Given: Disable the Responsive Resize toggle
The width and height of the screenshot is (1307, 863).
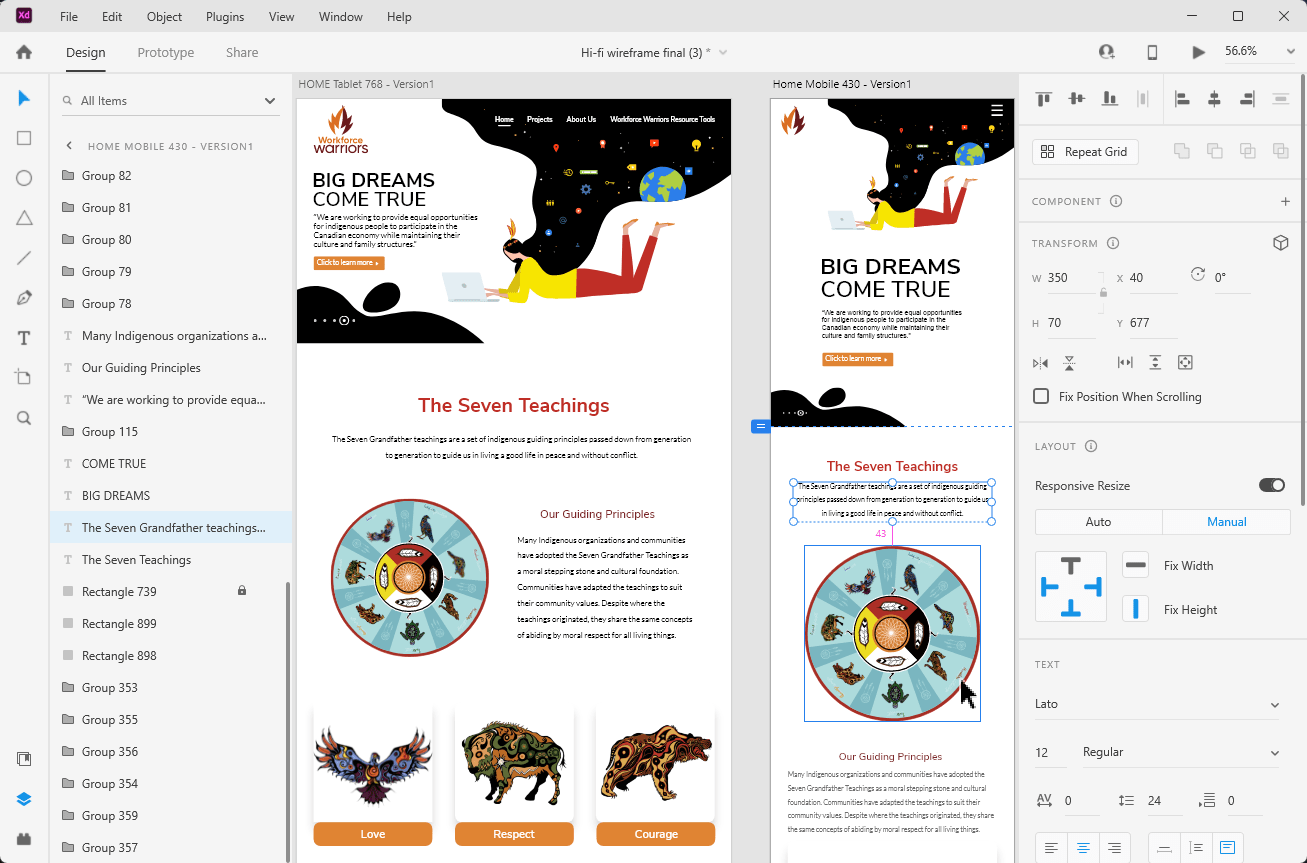Looking at the screenshot, I should pos(1271,485).
